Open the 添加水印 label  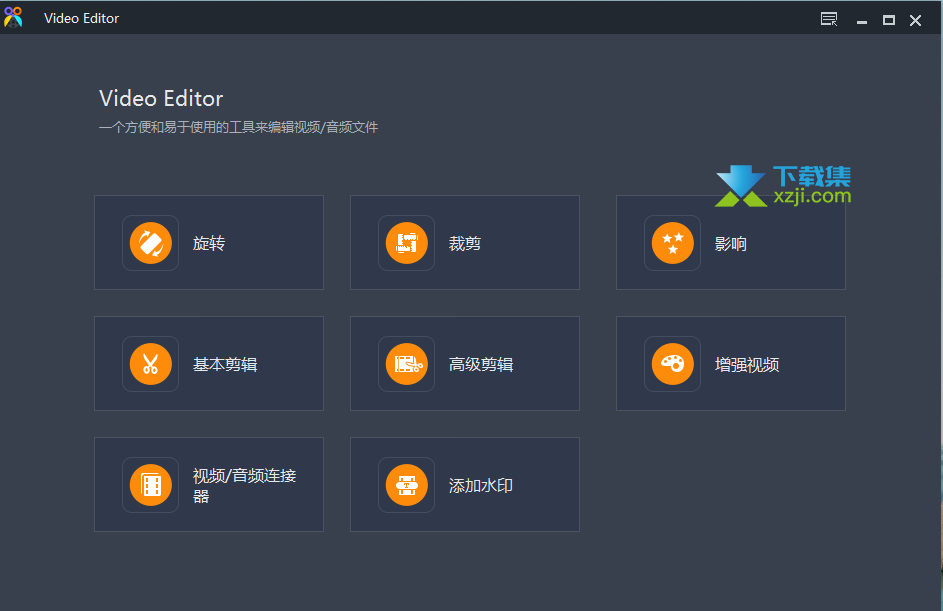(481, 485)
